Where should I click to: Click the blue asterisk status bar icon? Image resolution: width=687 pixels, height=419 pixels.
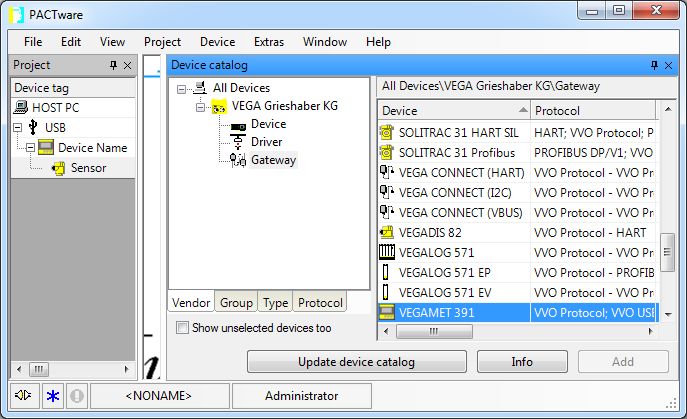coord(53,396)
